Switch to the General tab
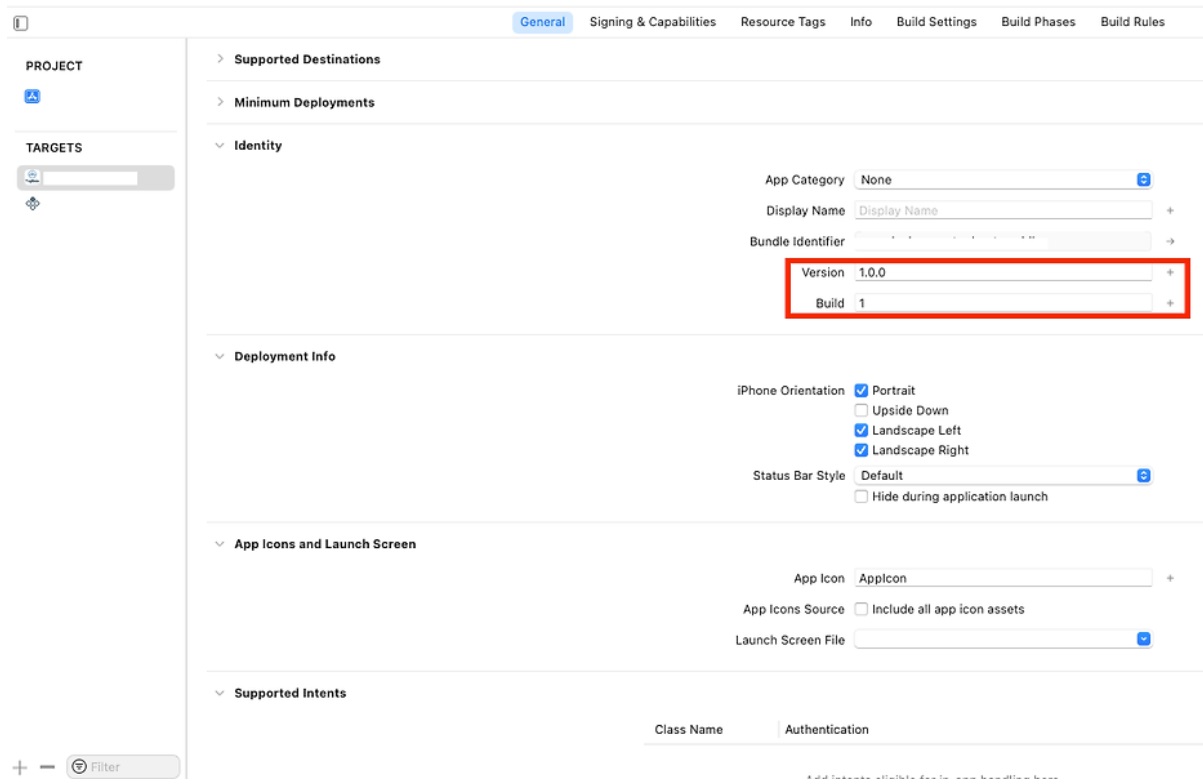This screenshot has width=1203, height=784. (x=543, y=22)
